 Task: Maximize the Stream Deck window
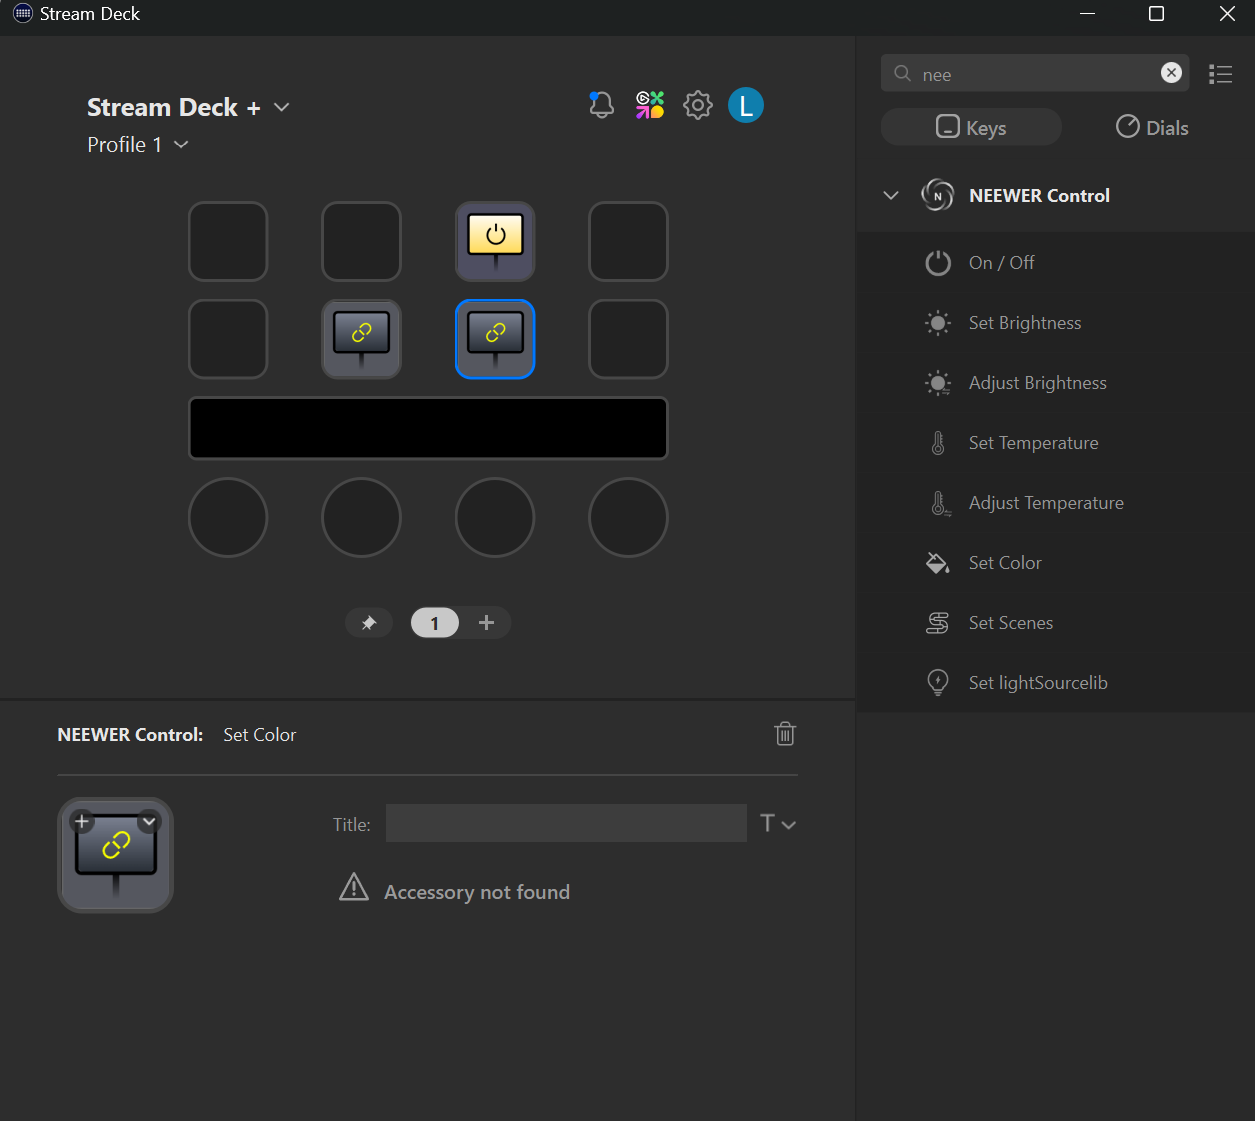click(x=1156, y=13)
